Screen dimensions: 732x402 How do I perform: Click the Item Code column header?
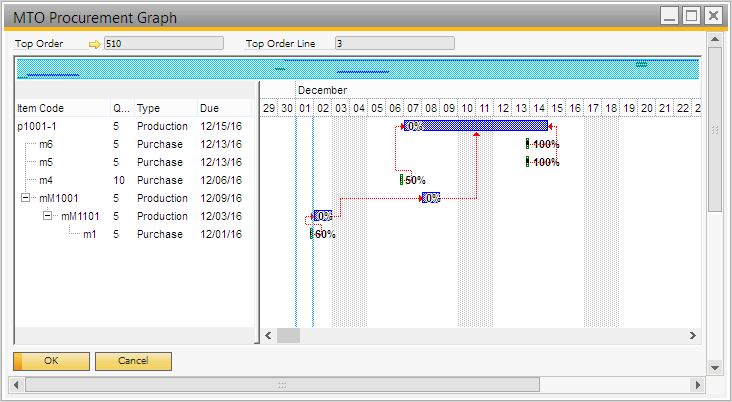[x=40, y=108]
